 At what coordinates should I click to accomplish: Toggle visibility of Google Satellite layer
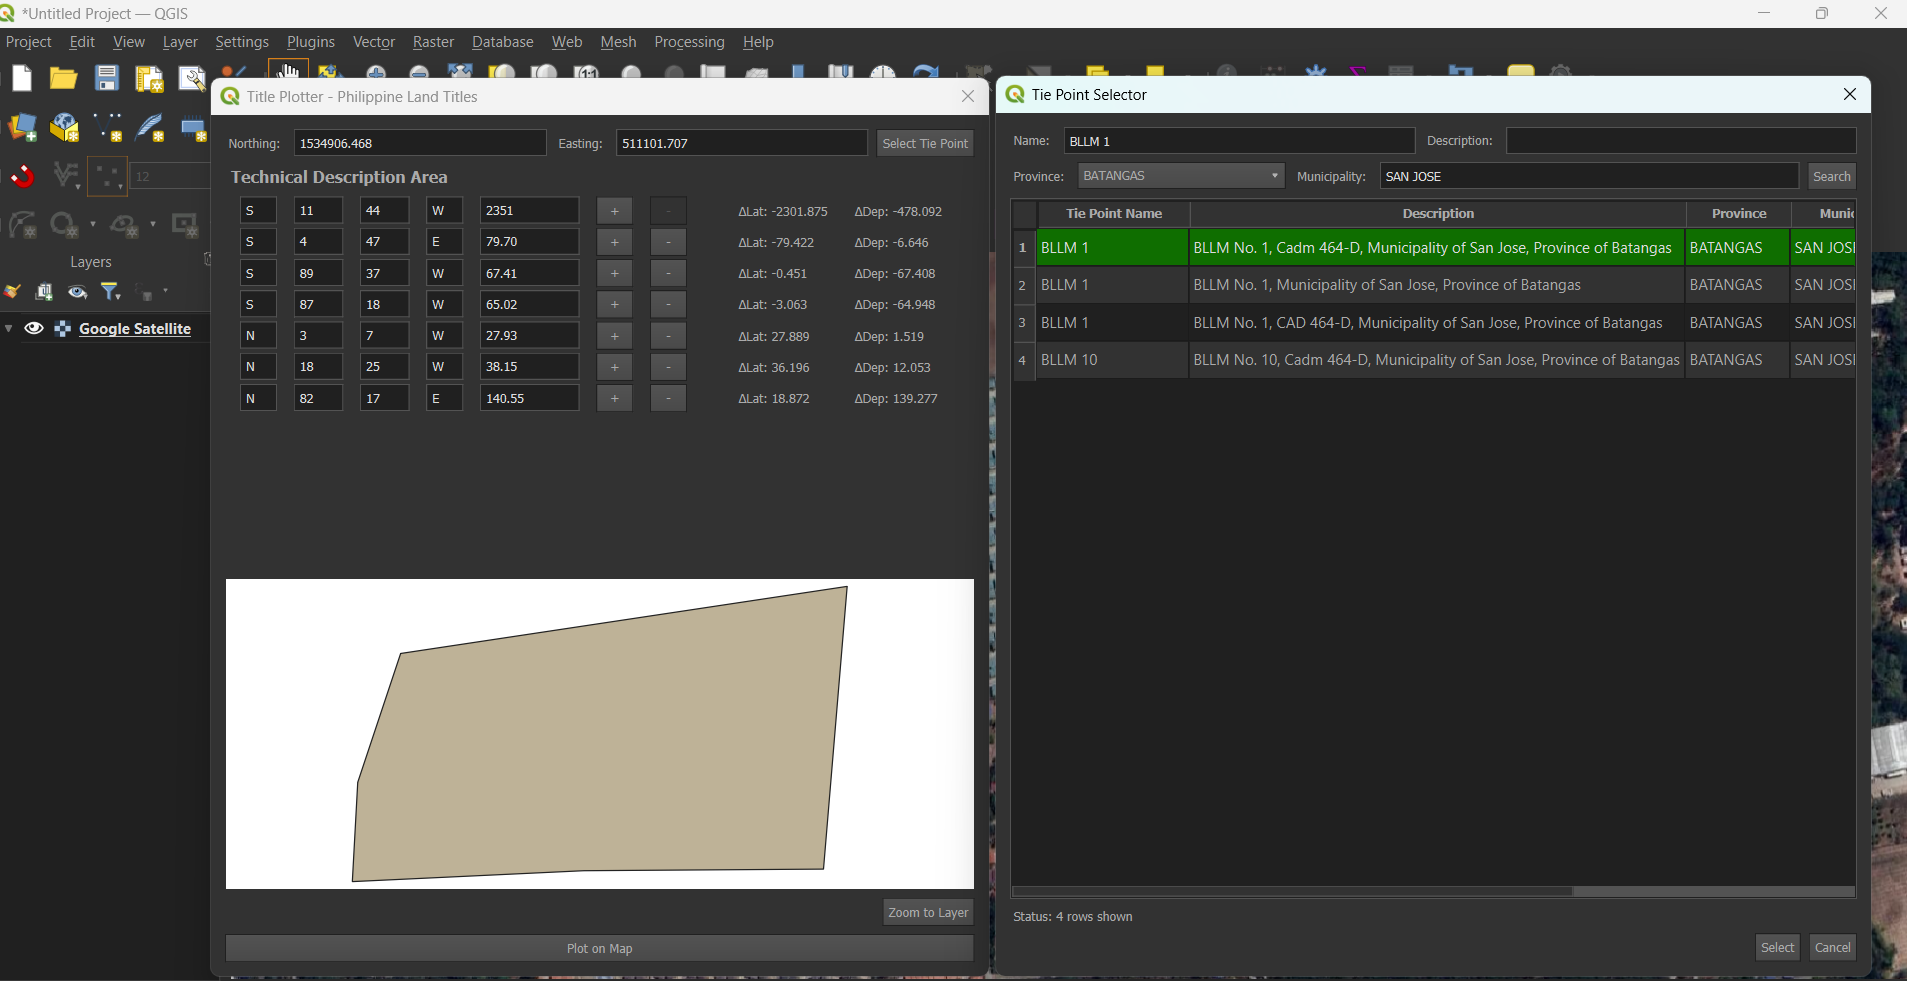point(34,329)
